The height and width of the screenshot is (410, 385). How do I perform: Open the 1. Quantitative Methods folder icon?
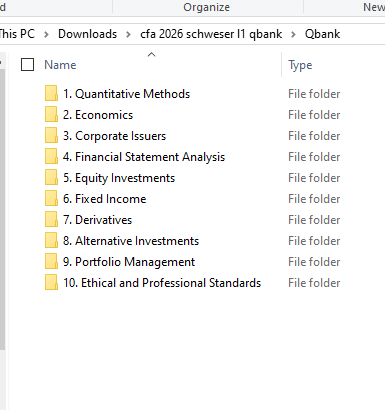click(x=51, y=93)
